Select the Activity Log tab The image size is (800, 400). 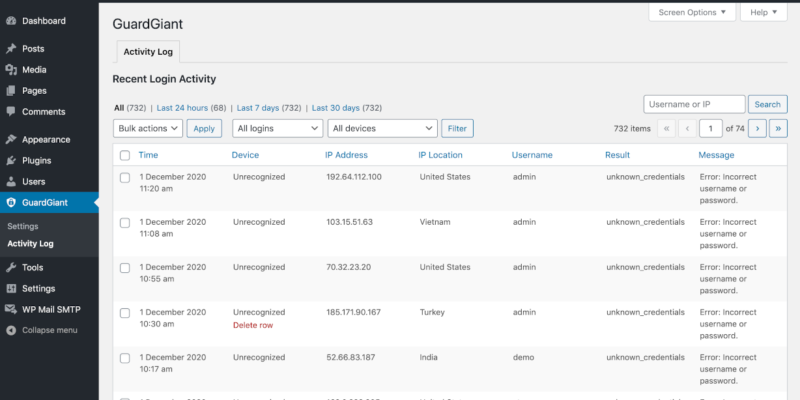tap(148, 52)
